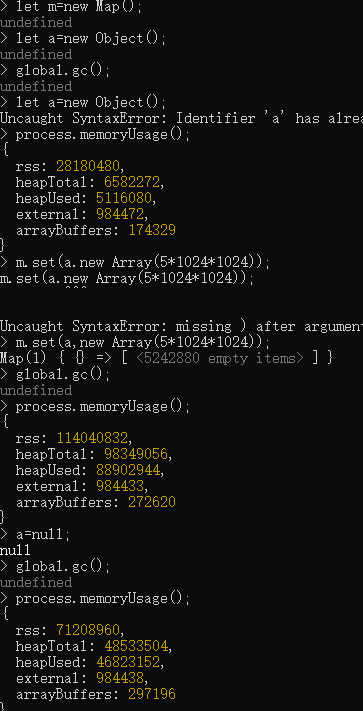Click the 'missing ) after argument' error line
This screenshot has width=363, height=711.
(x=181, y=326)
